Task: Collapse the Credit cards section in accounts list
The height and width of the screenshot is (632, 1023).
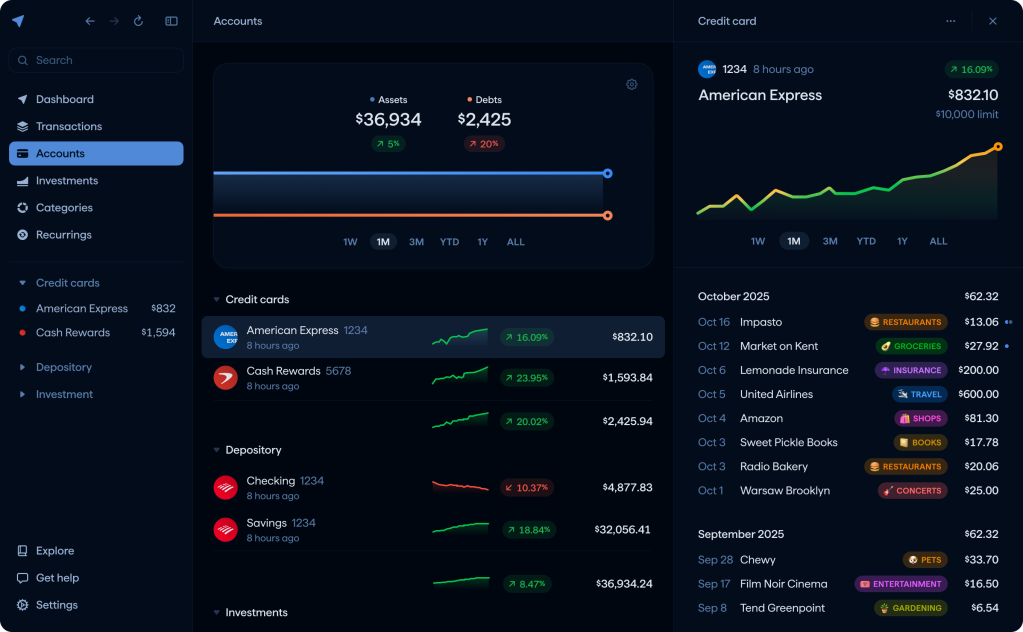Action: [217, 299]
